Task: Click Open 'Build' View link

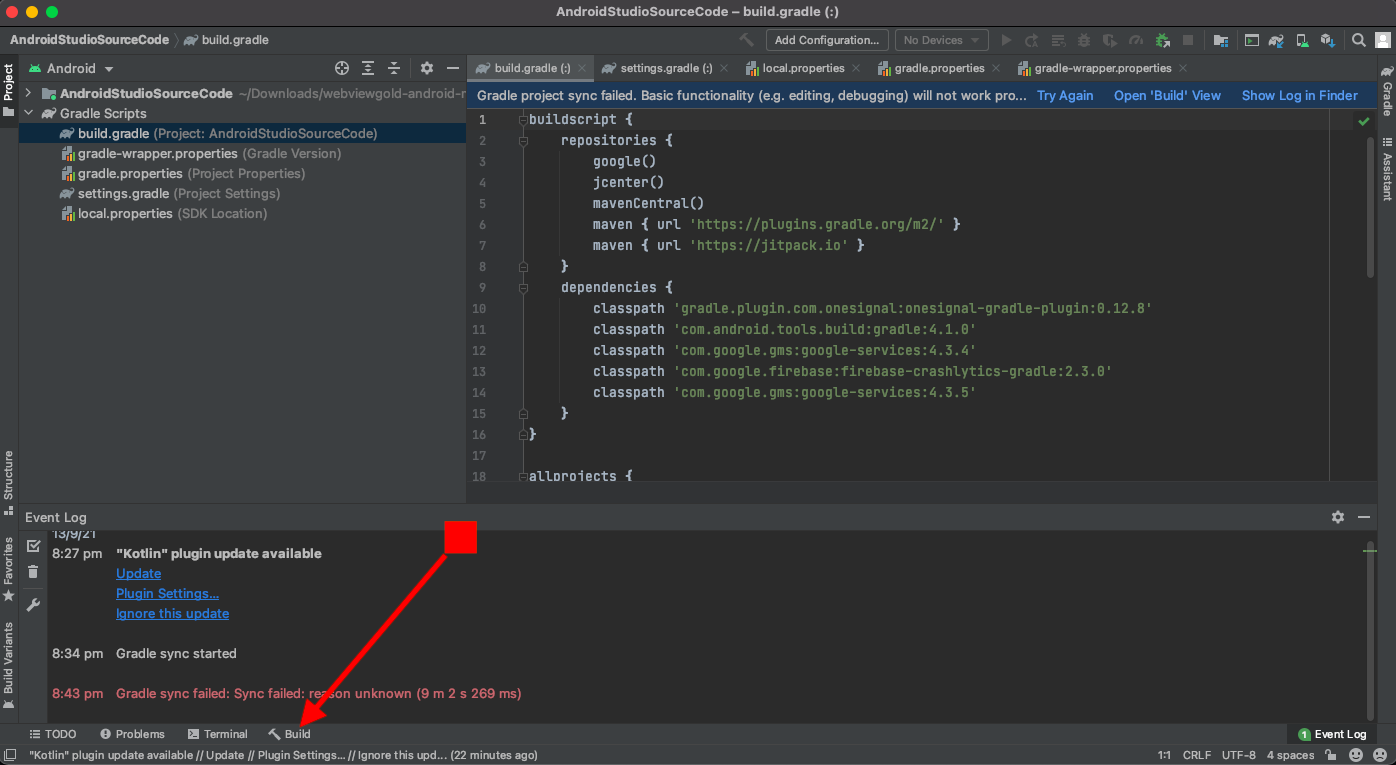Action: (1167, 95)
